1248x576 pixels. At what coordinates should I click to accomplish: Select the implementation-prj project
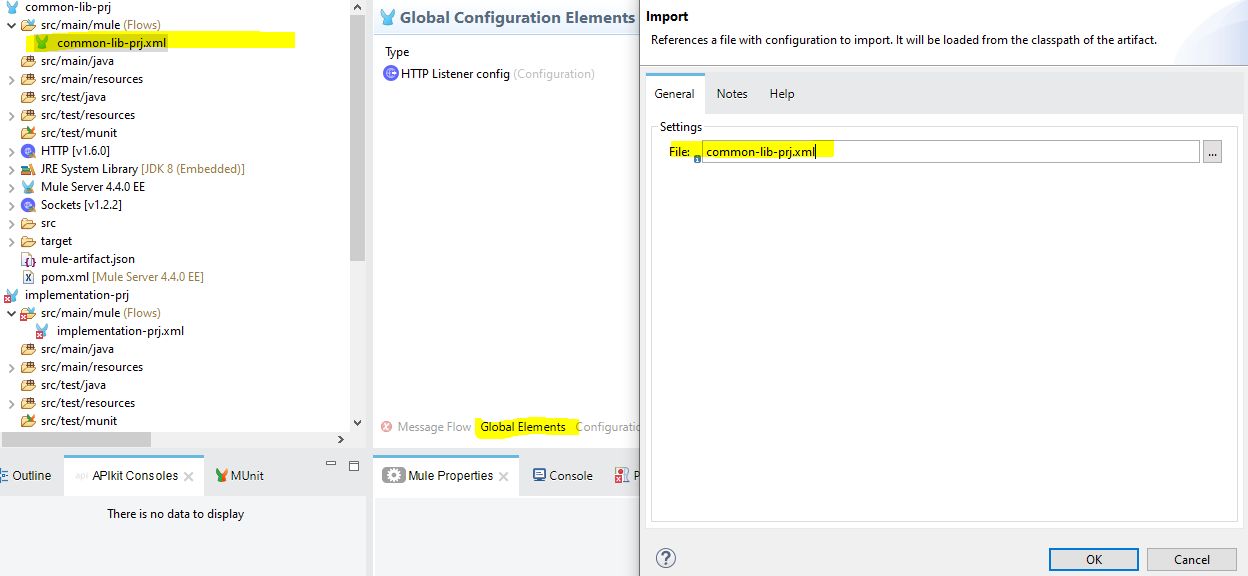77,295
